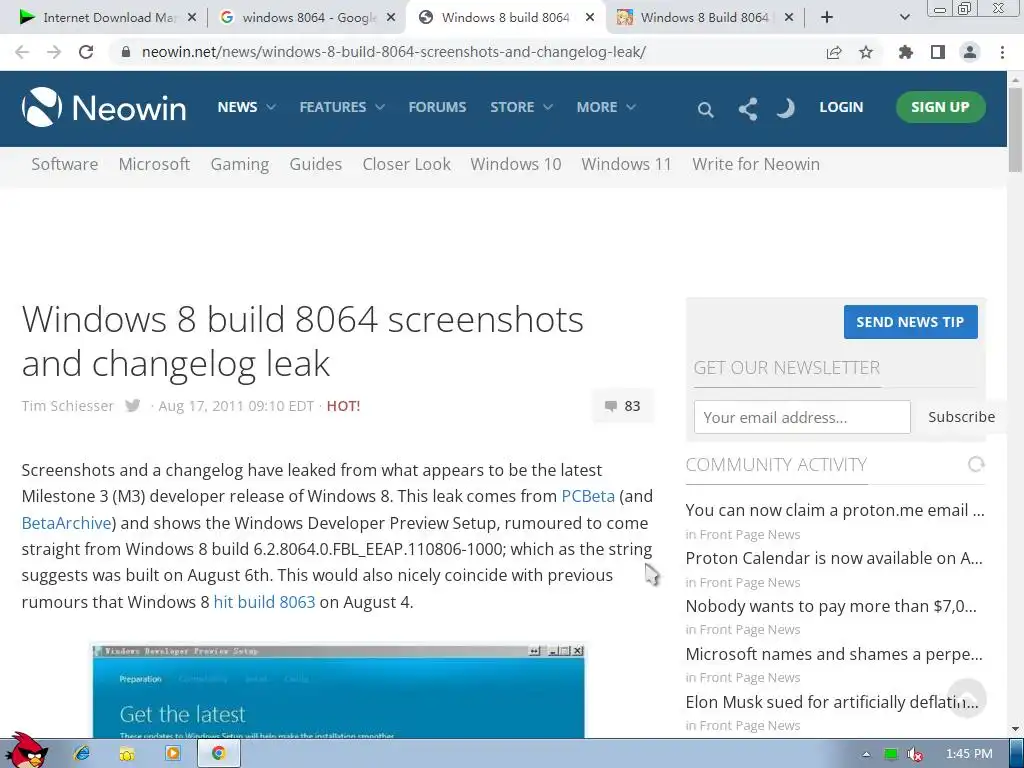Expand the MORE dropdown menu
1024x768 pixels.
(605, 107)
